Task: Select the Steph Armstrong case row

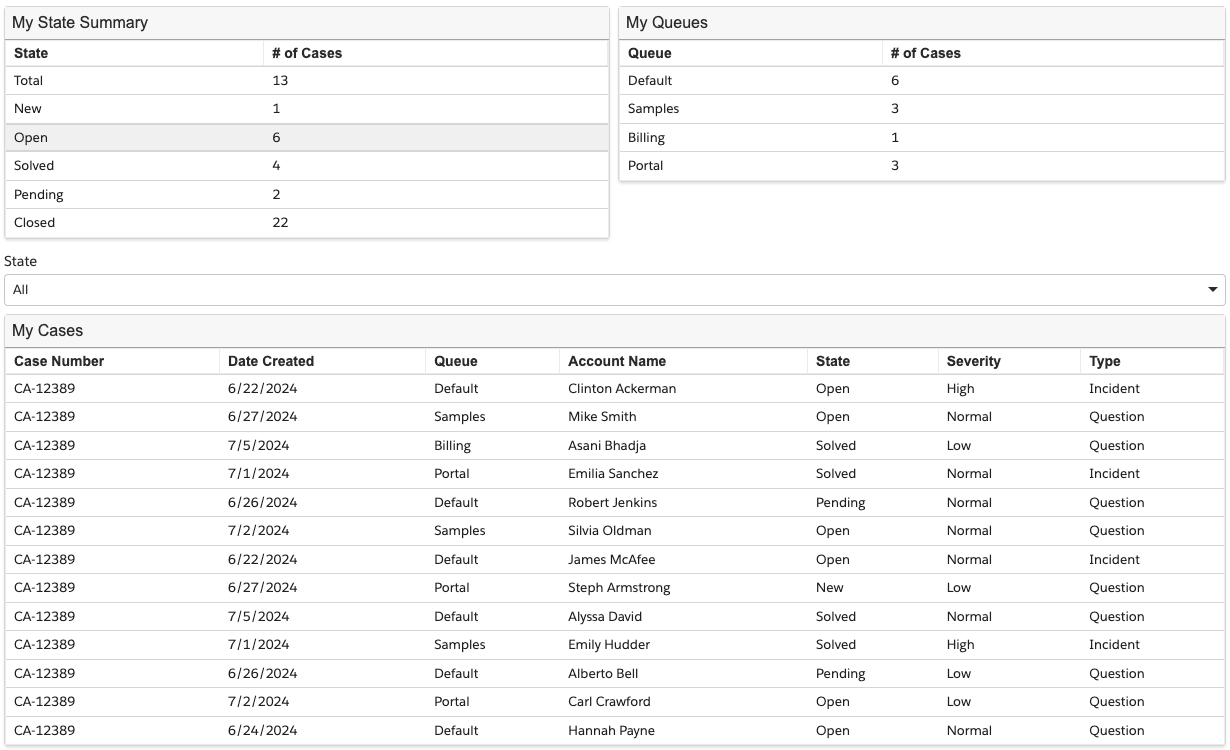Action: (614, 588)
